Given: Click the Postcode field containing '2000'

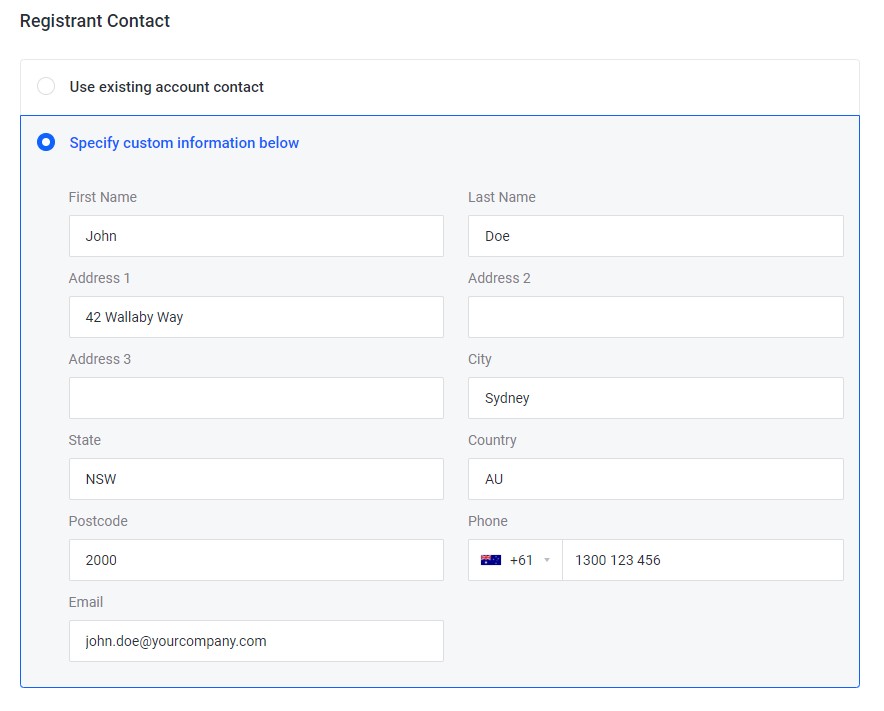Looking at the screenshot, I should [256, 560].
